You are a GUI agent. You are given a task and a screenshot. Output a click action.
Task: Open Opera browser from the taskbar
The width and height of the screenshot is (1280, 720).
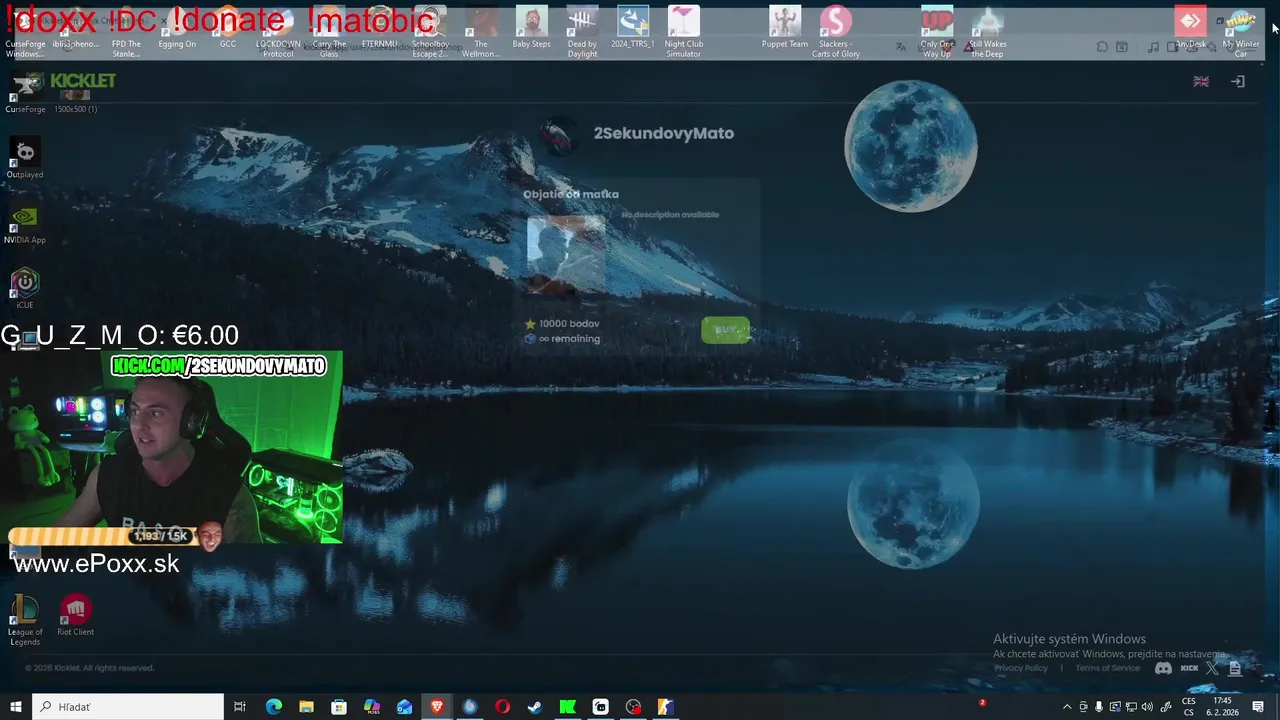pos(502,707)
